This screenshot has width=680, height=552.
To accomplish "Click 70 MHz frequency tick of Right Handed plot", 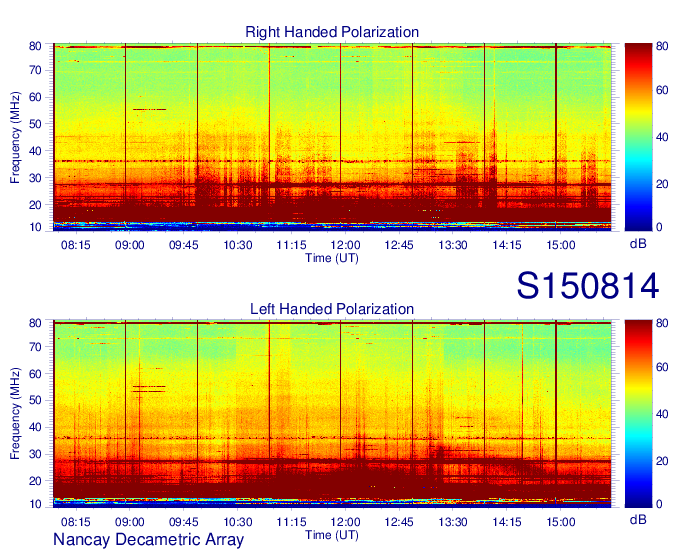I will coord(35,70).
